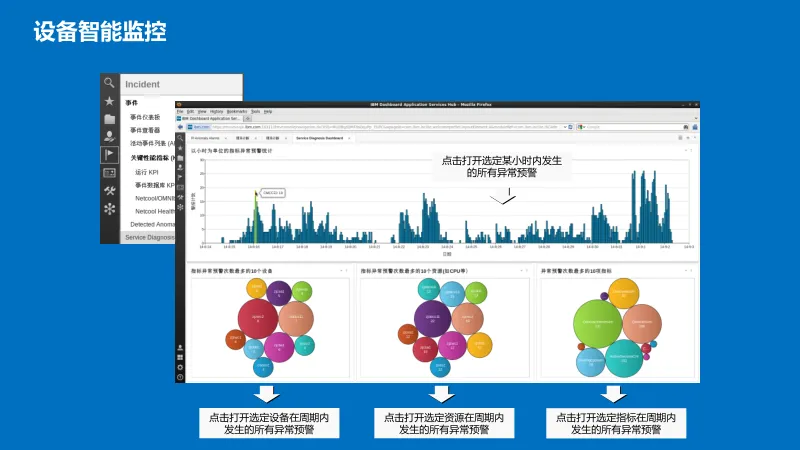
Task: Click the Google search box in Firefox
Action: click(633, 127)
